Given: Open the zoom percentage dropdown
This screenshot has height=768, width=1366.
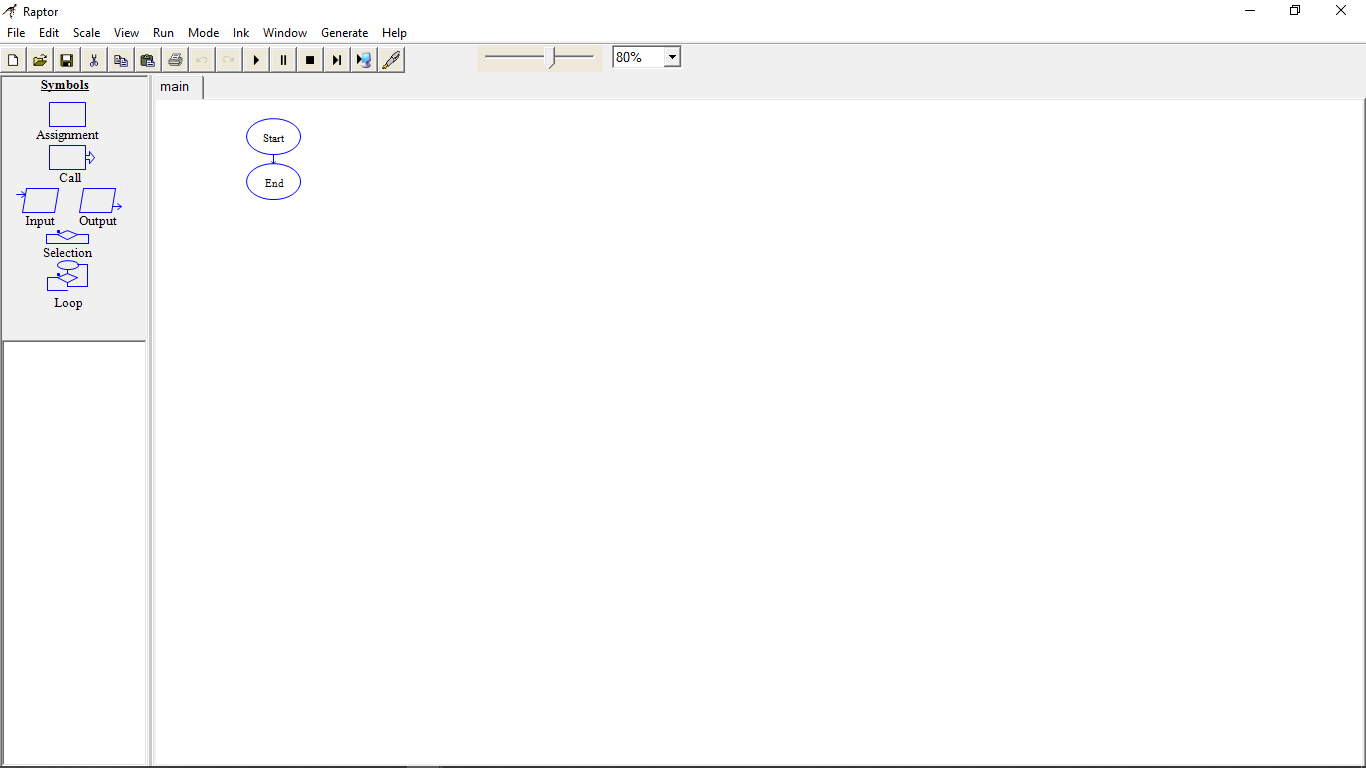Looking at the screenshot, I should click(671, 56).
